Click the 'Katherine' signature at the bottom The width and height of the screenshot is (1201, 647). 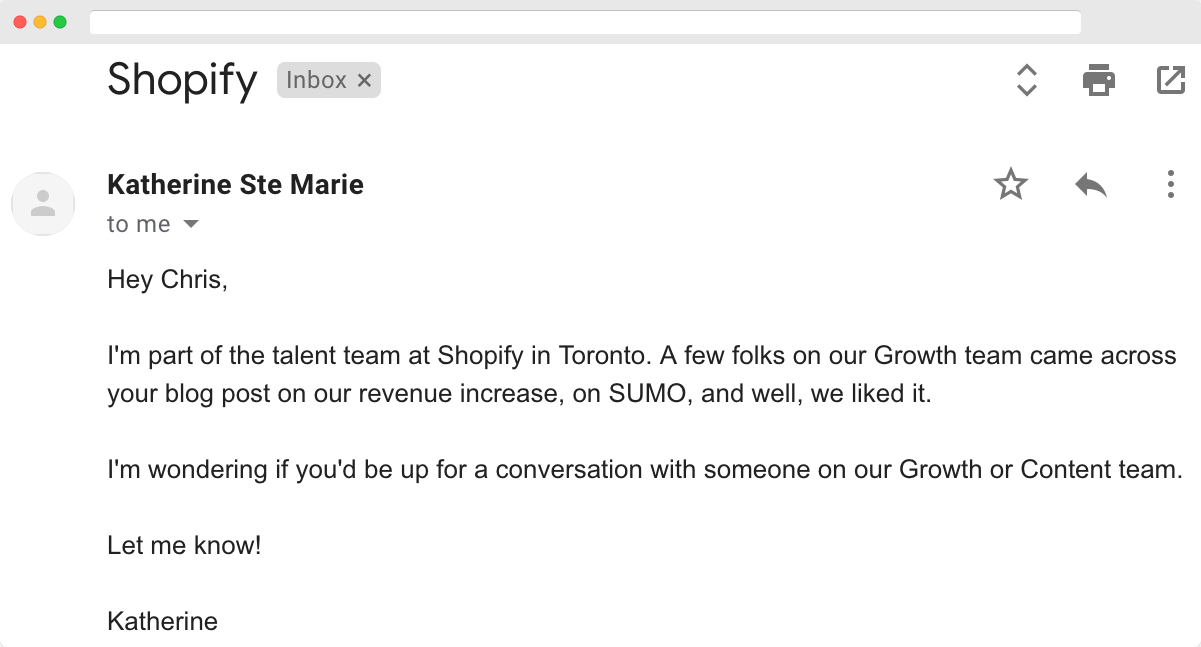(162, 621)
